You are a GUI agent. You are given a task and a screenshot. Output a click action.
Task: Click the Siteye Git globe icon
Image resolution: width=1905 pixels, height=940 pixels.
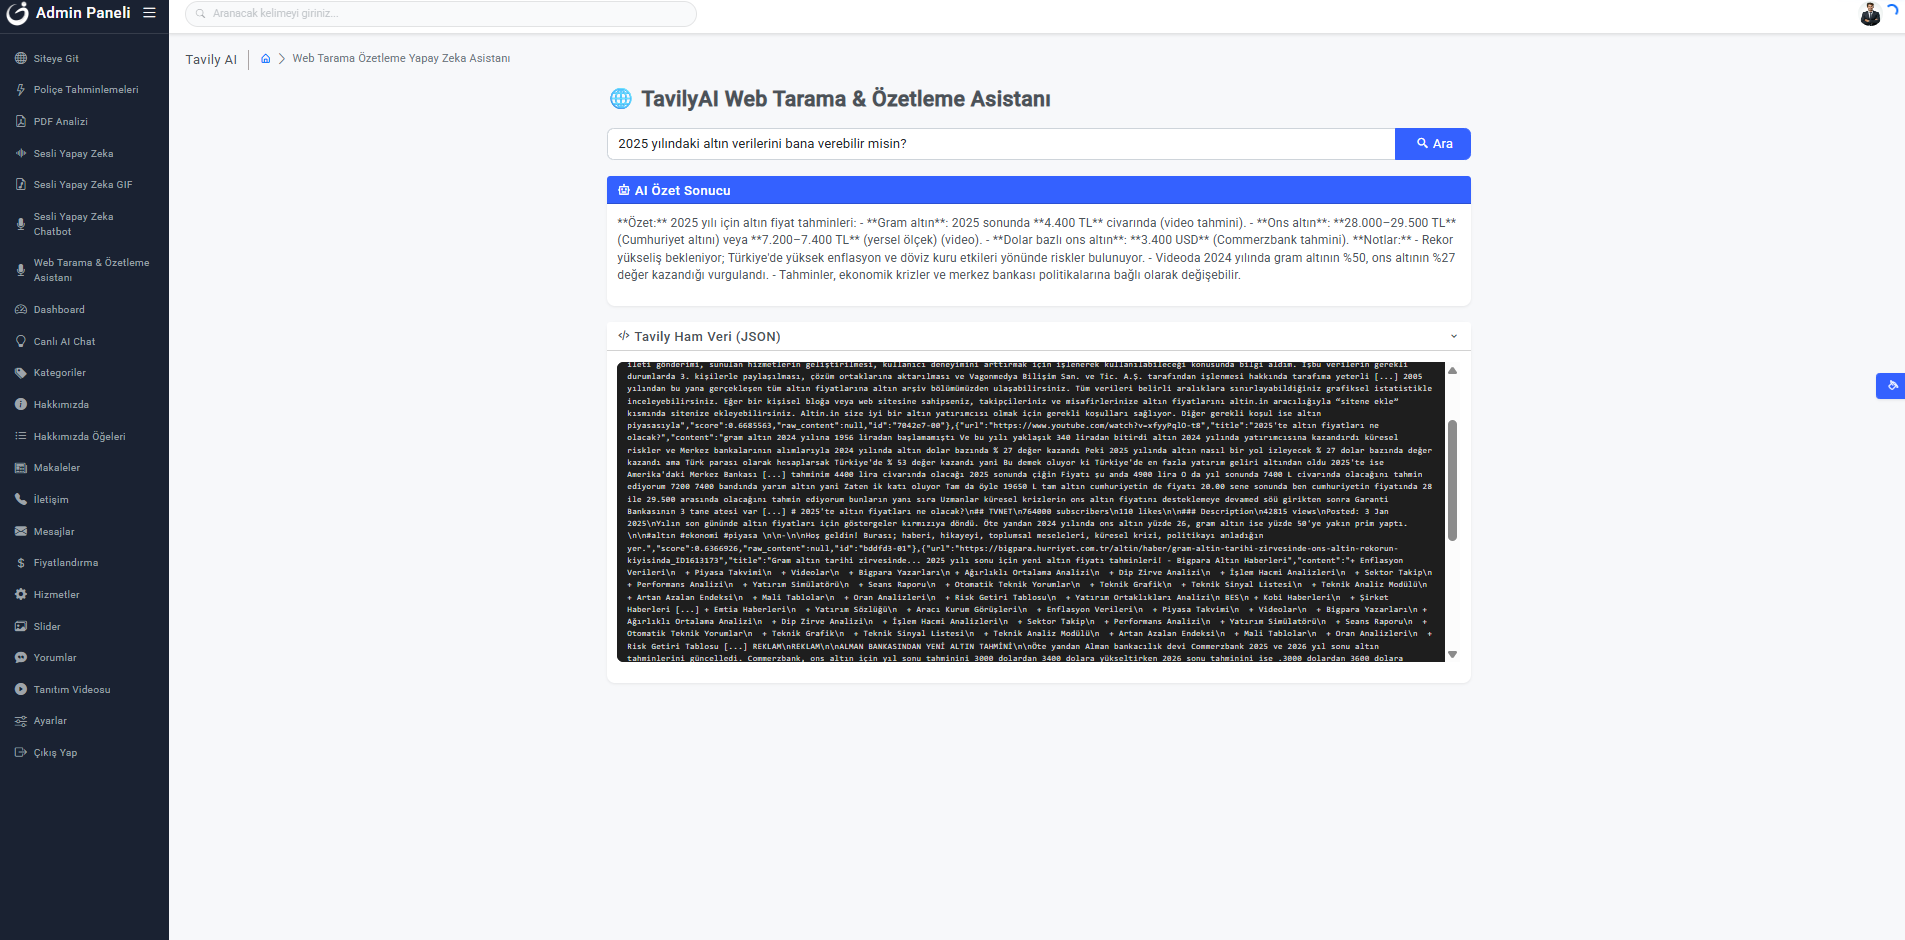click(x=21, y=58)
